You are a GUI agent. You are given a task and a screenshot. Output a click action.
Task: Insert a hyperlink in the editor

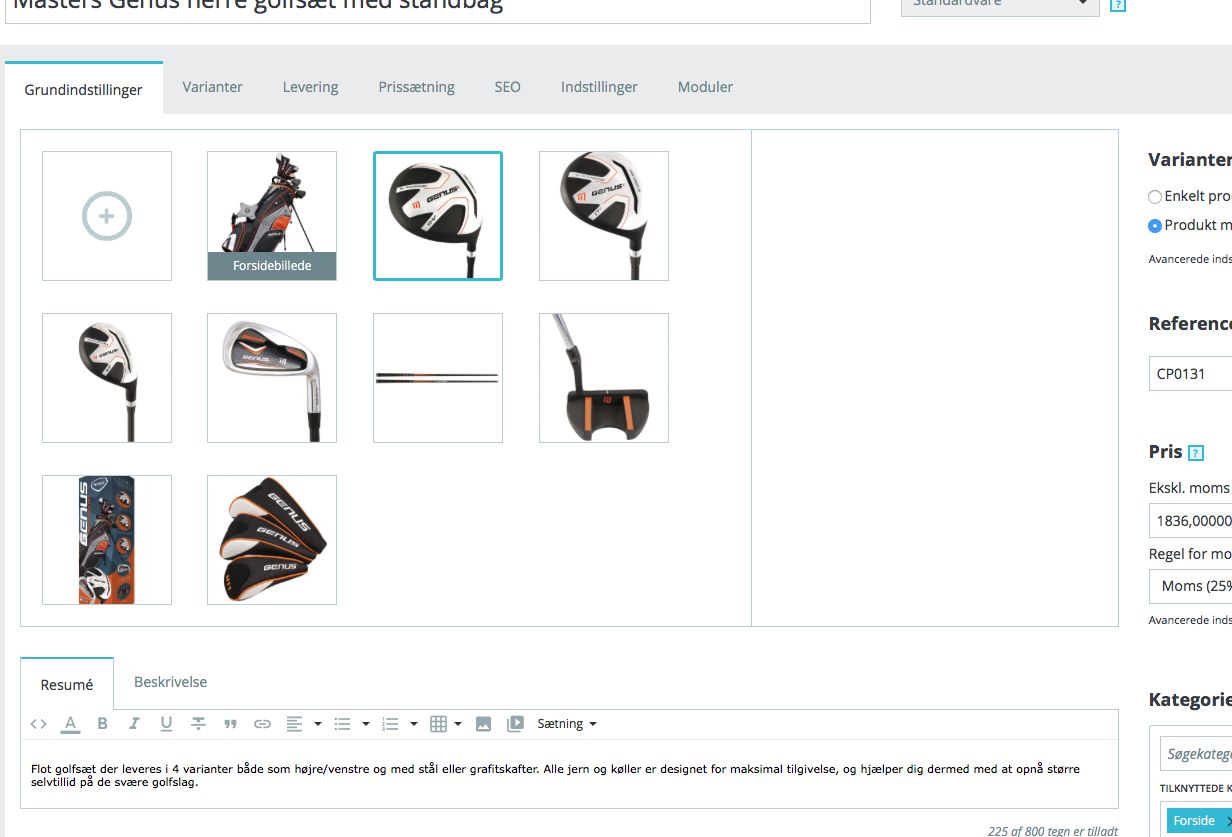click(262, 724)
